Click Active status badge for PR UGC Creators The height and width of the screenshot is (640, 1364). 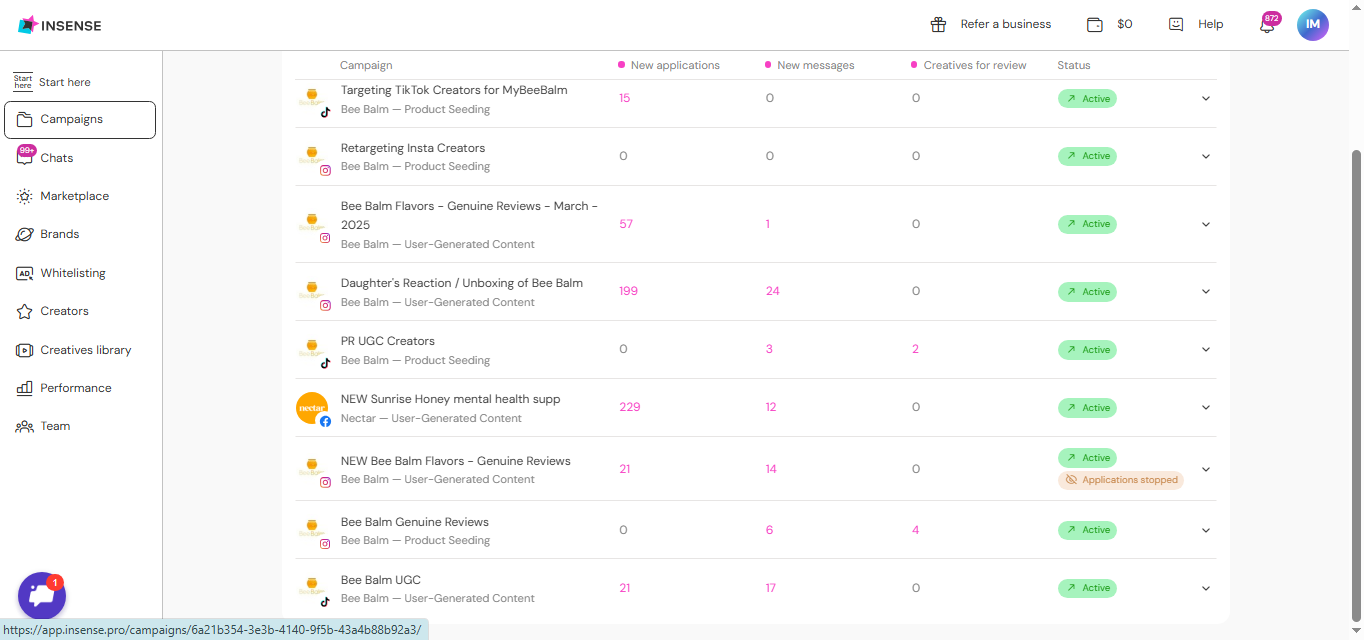tap(1087, 350)
